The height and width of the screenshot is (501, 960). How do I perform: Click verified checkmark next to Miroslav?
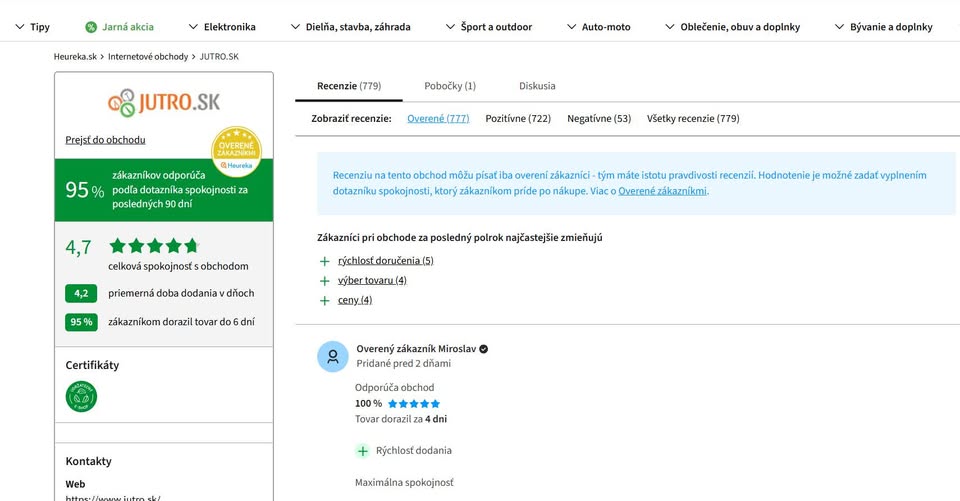click(484, 349)
